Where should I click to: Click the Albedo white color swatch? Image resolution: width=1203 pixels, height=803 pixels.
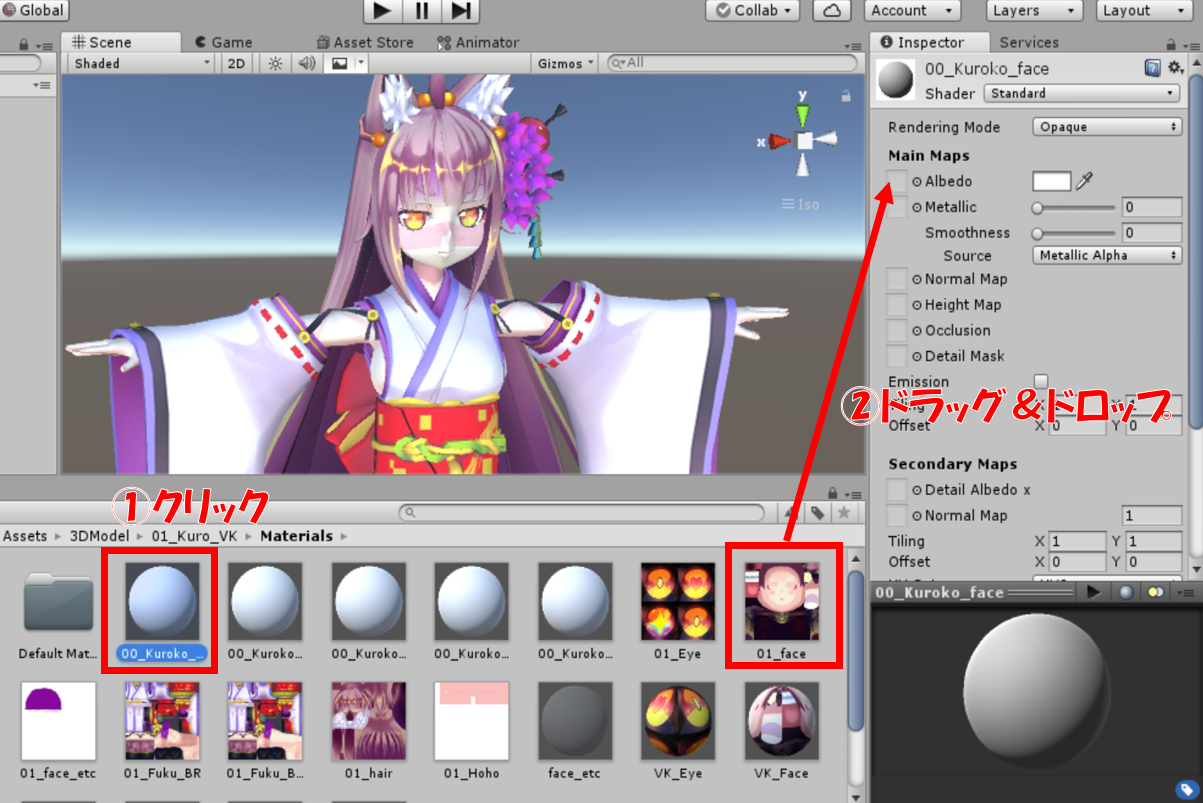(x=1051, y=181)
